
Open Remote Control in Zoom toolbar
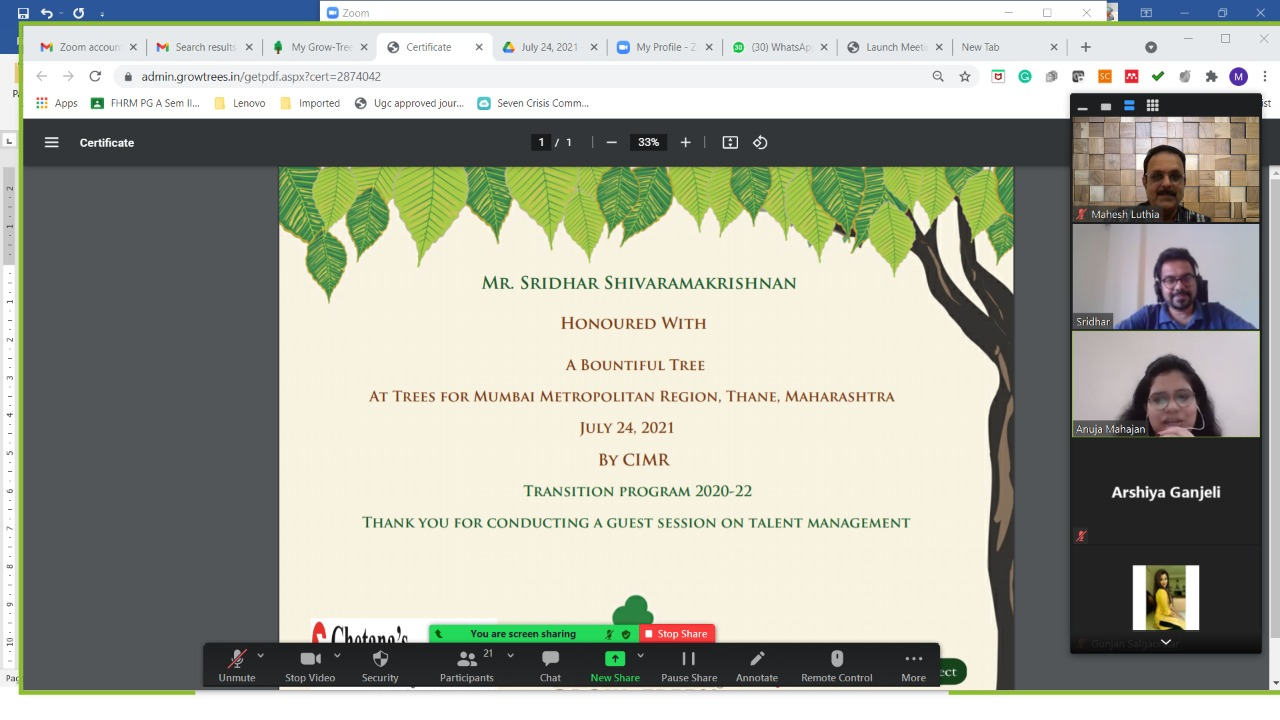tap(836, 665)
